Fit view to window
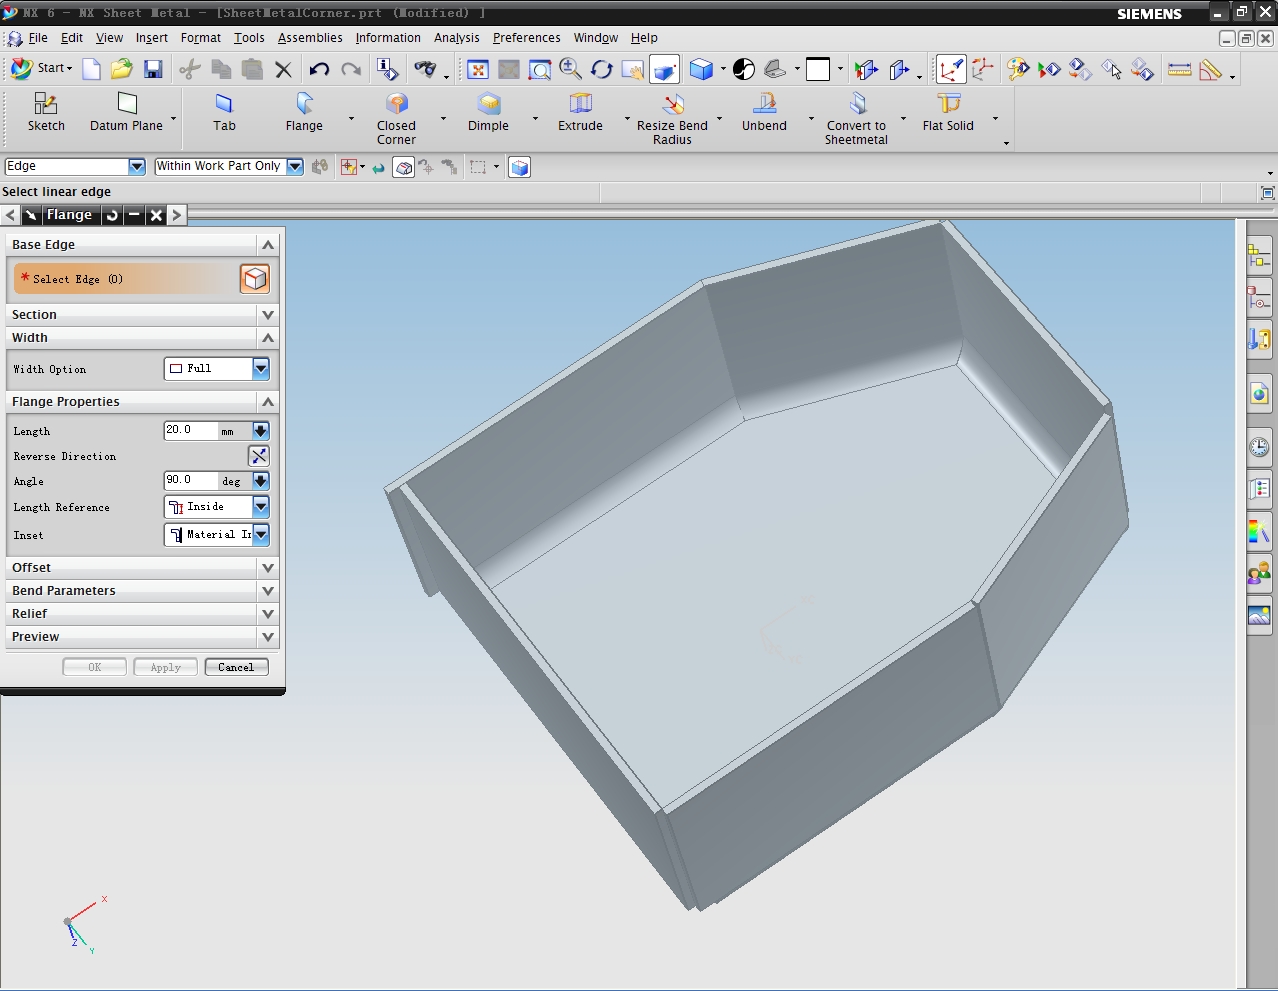 point(478,69)
